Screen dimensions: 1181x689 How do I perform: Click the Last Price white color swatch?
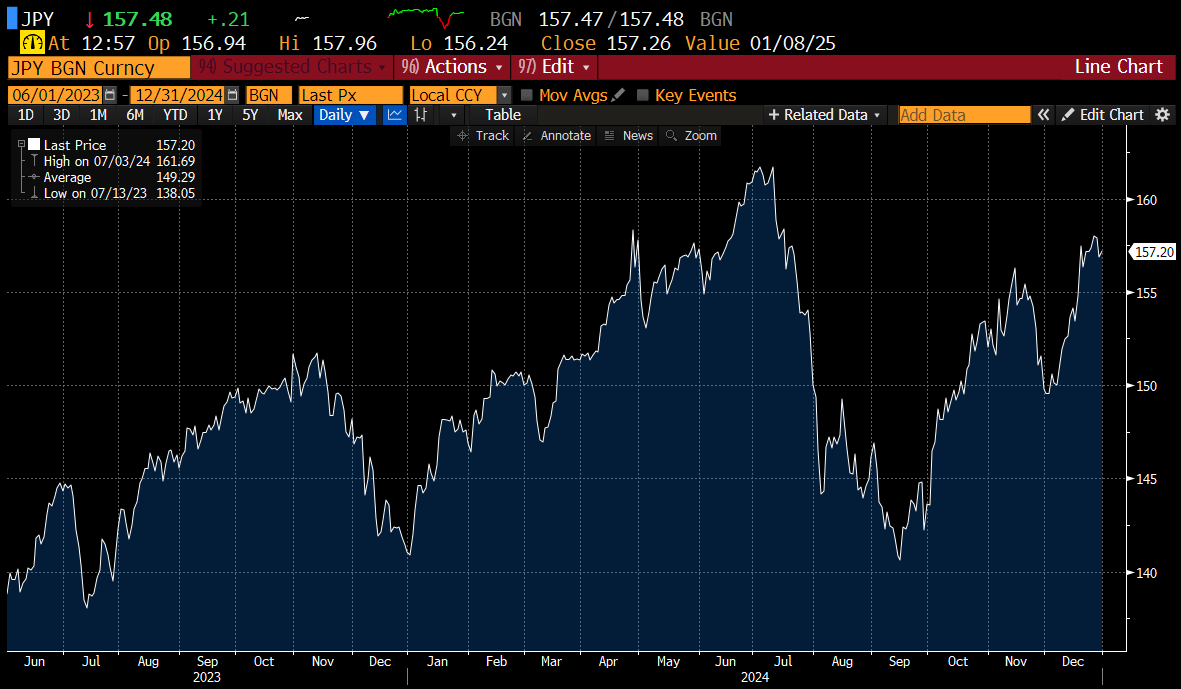[34, 145]
